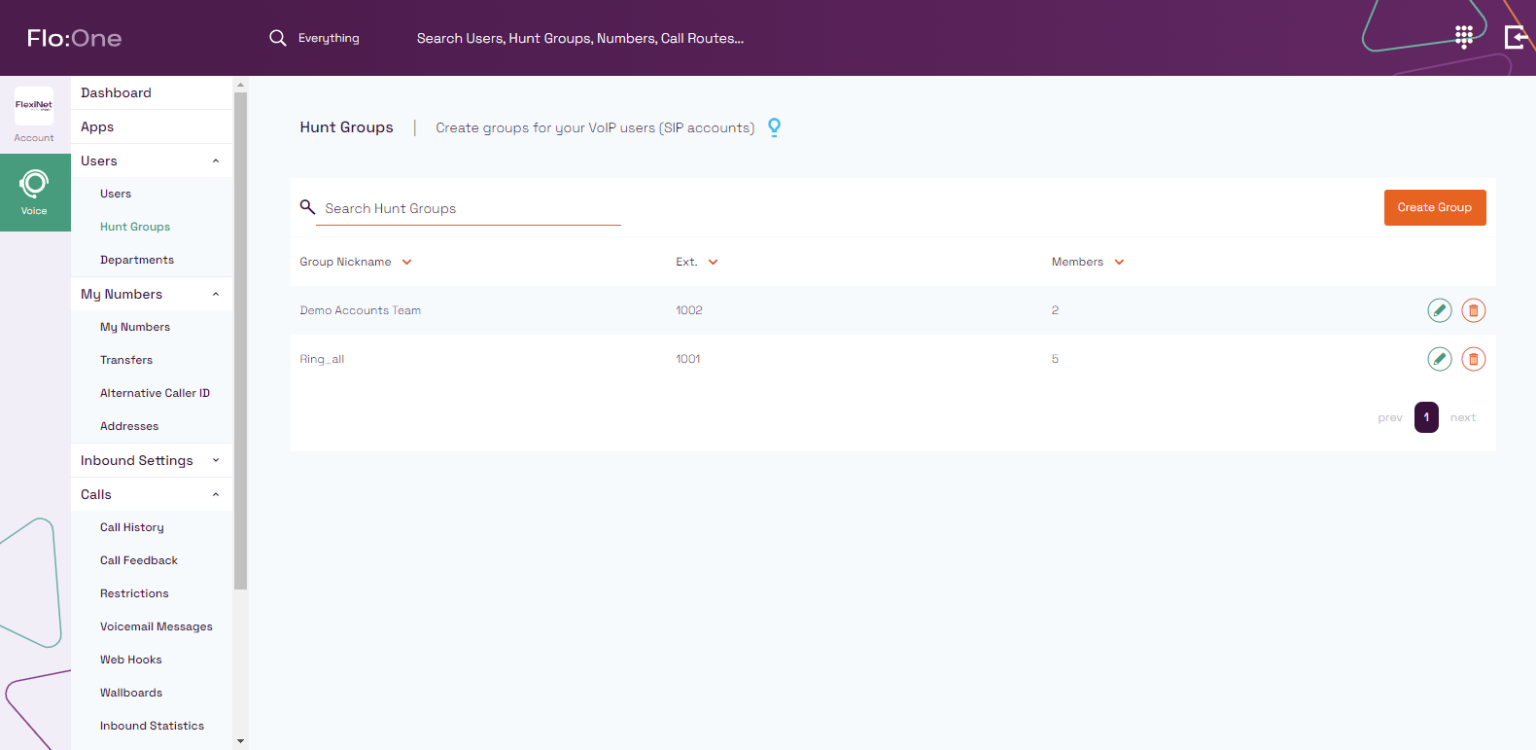This screenshot has width=1536, height=750.
Task: Open the apps grid icon in the top bar
Action: tap(1464, 37)
